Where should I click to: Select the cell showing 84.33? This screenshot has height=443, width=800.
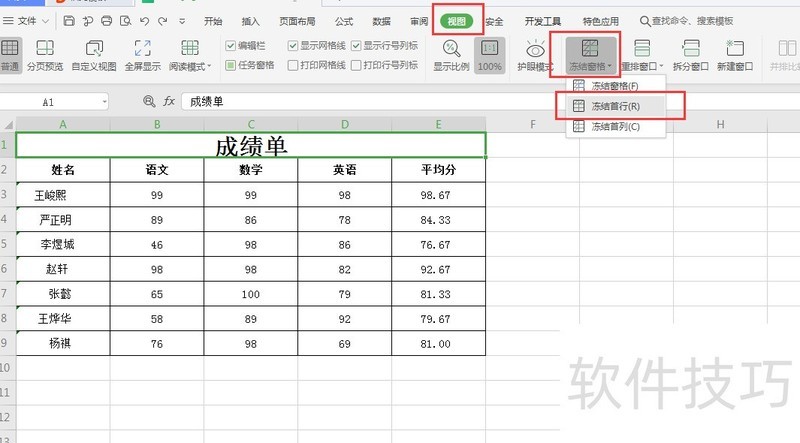(438, 219)
